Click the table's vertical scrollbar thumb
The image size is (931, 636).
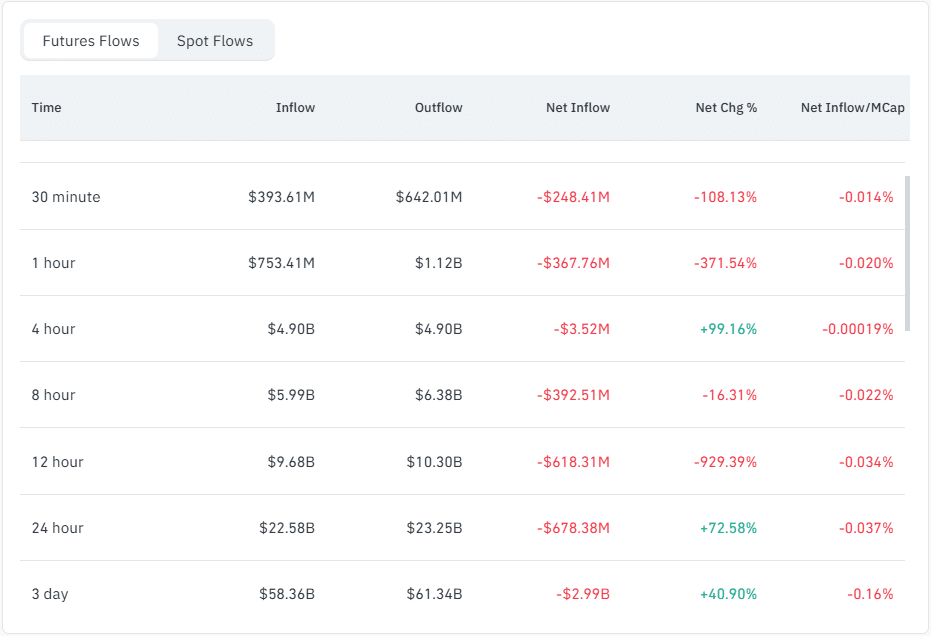(907, 253)
